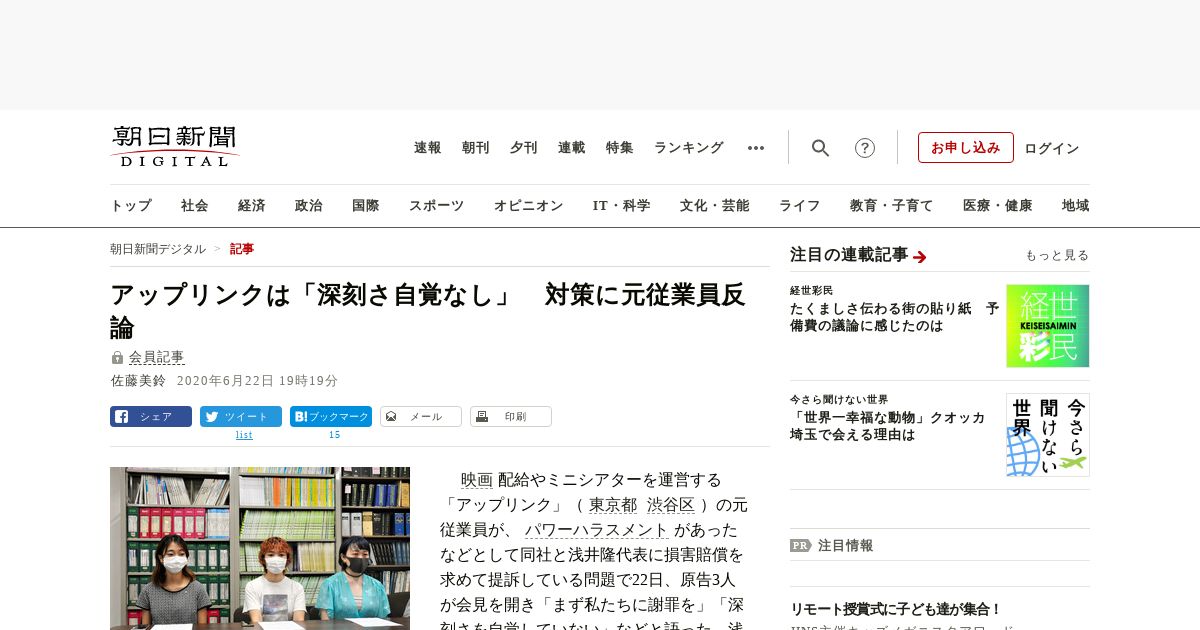Click the 渋谷区 keyword link

671,505
